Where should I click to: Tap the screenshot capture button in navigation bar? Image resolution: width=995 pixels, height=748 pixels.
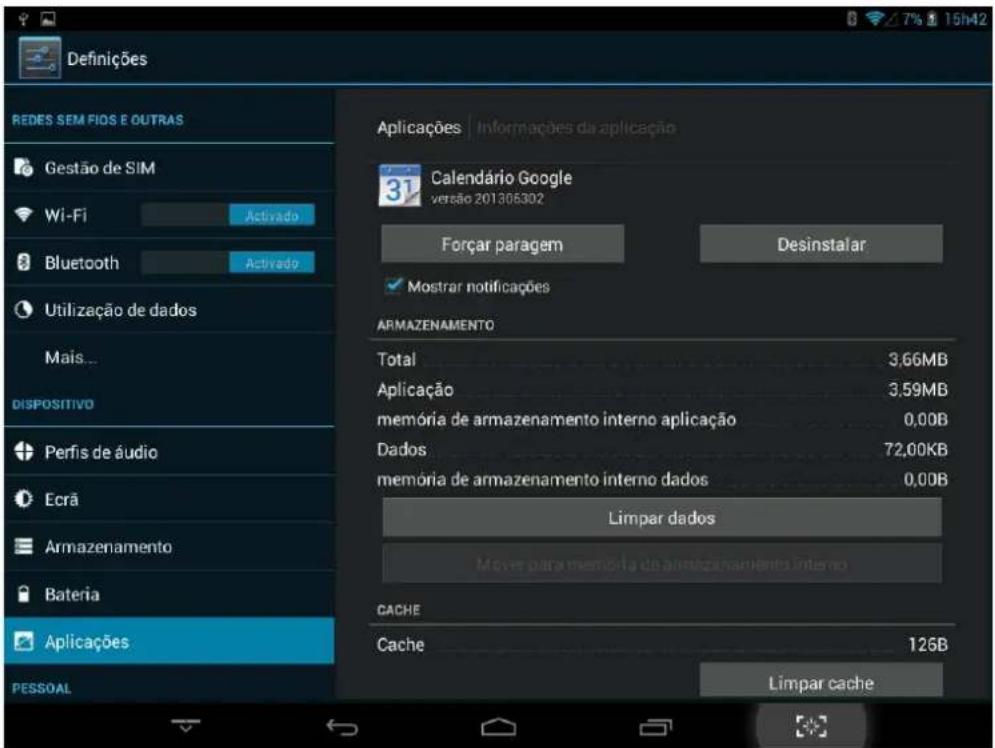click(x=812, y=726)
